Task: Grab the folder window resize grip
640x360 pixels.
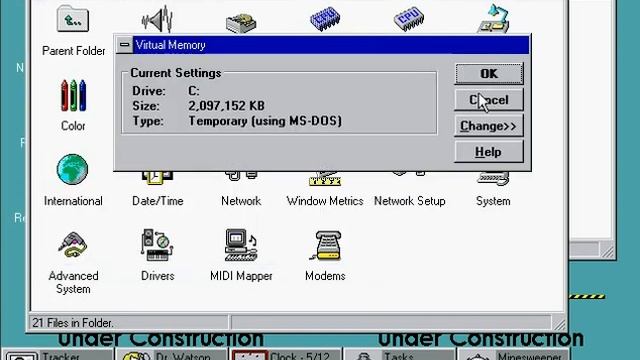Action: click(560, 324)
